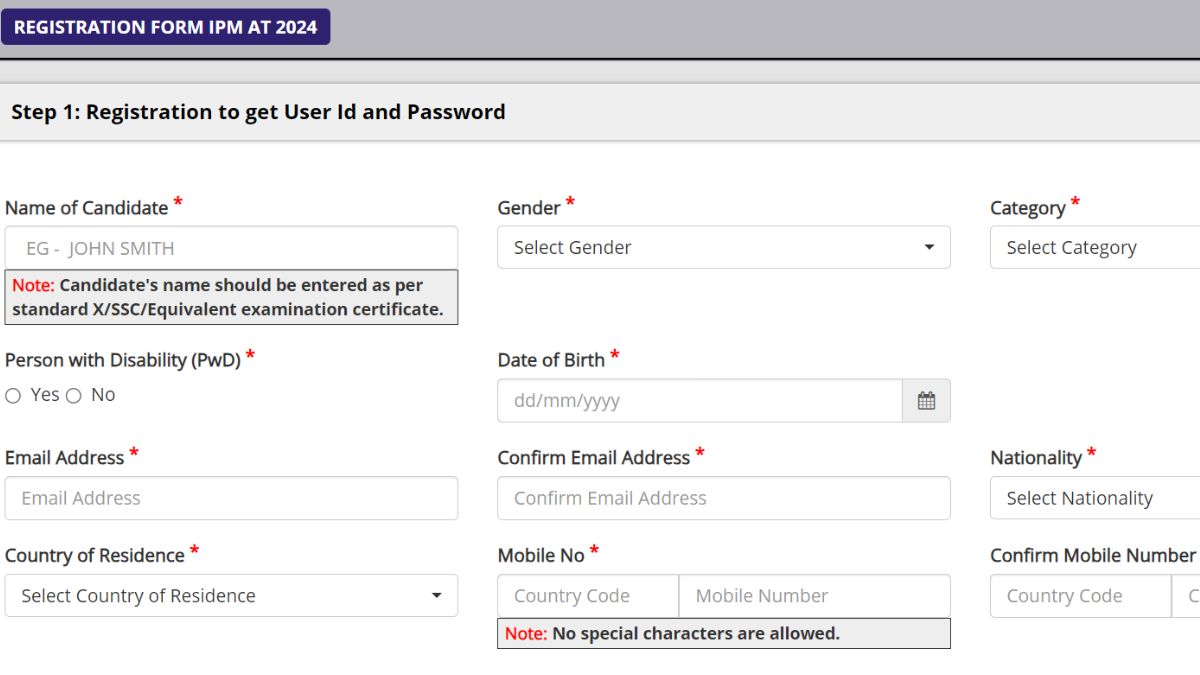Focus the Email Address input box
The width and height of the screenshot is (1200, 675).
[x=231, y=498]
